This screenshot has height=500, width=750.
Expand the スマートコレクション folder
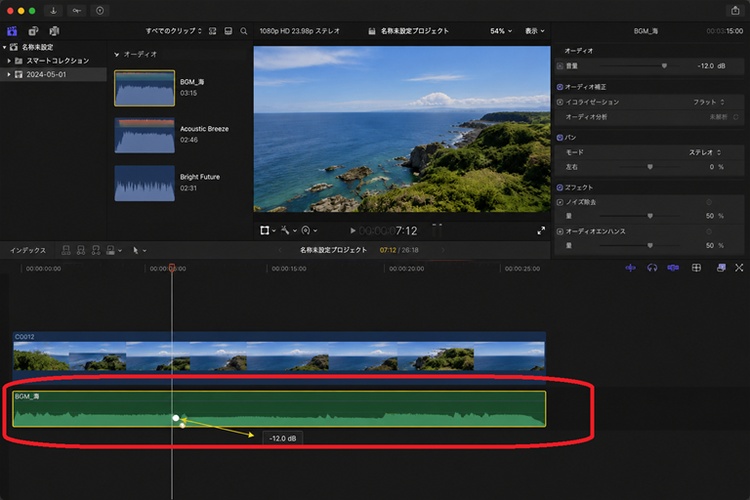(x=9, y=61)
